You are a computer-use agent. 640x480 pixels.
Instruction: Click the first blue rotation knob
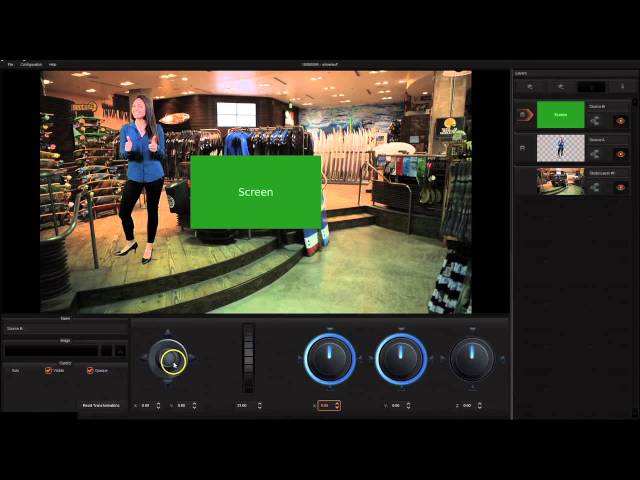coord(330,359)
